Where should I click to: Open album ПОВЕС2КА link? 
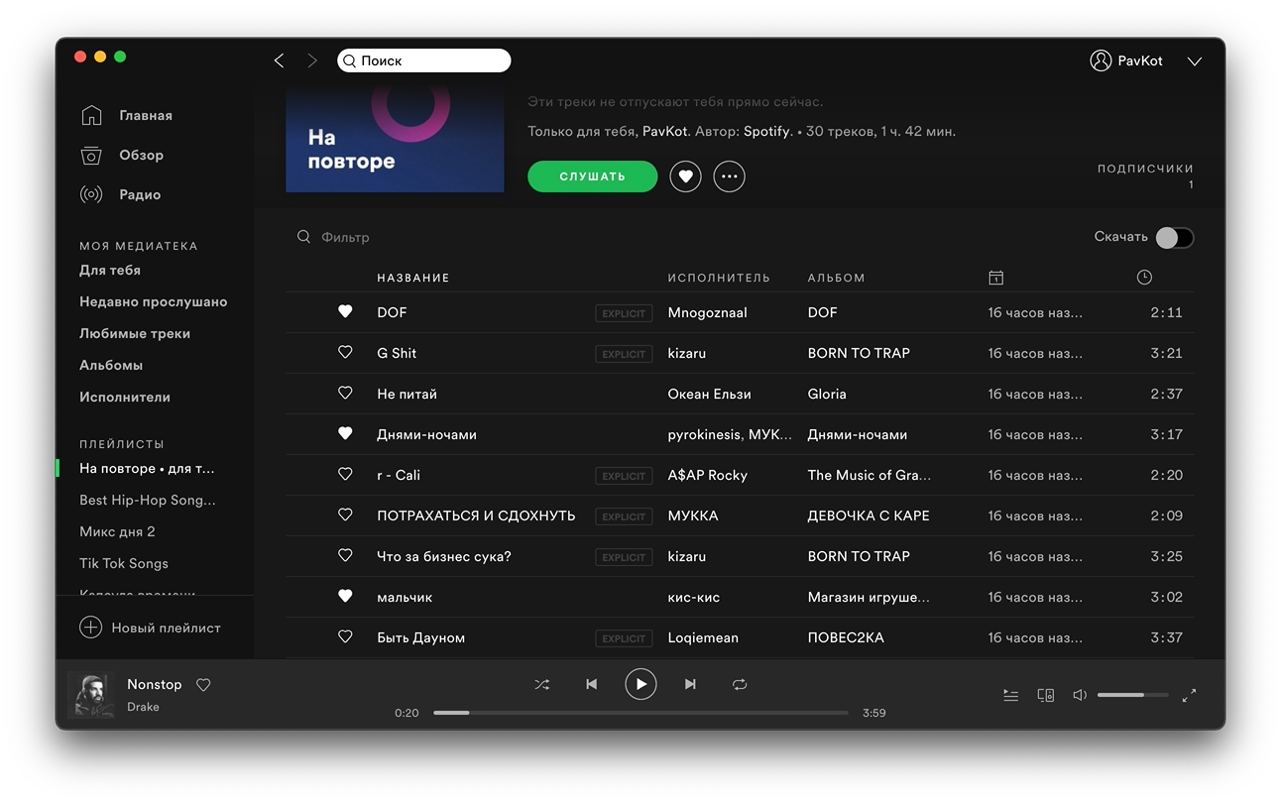pyautogui.click(x=846, y=637)
